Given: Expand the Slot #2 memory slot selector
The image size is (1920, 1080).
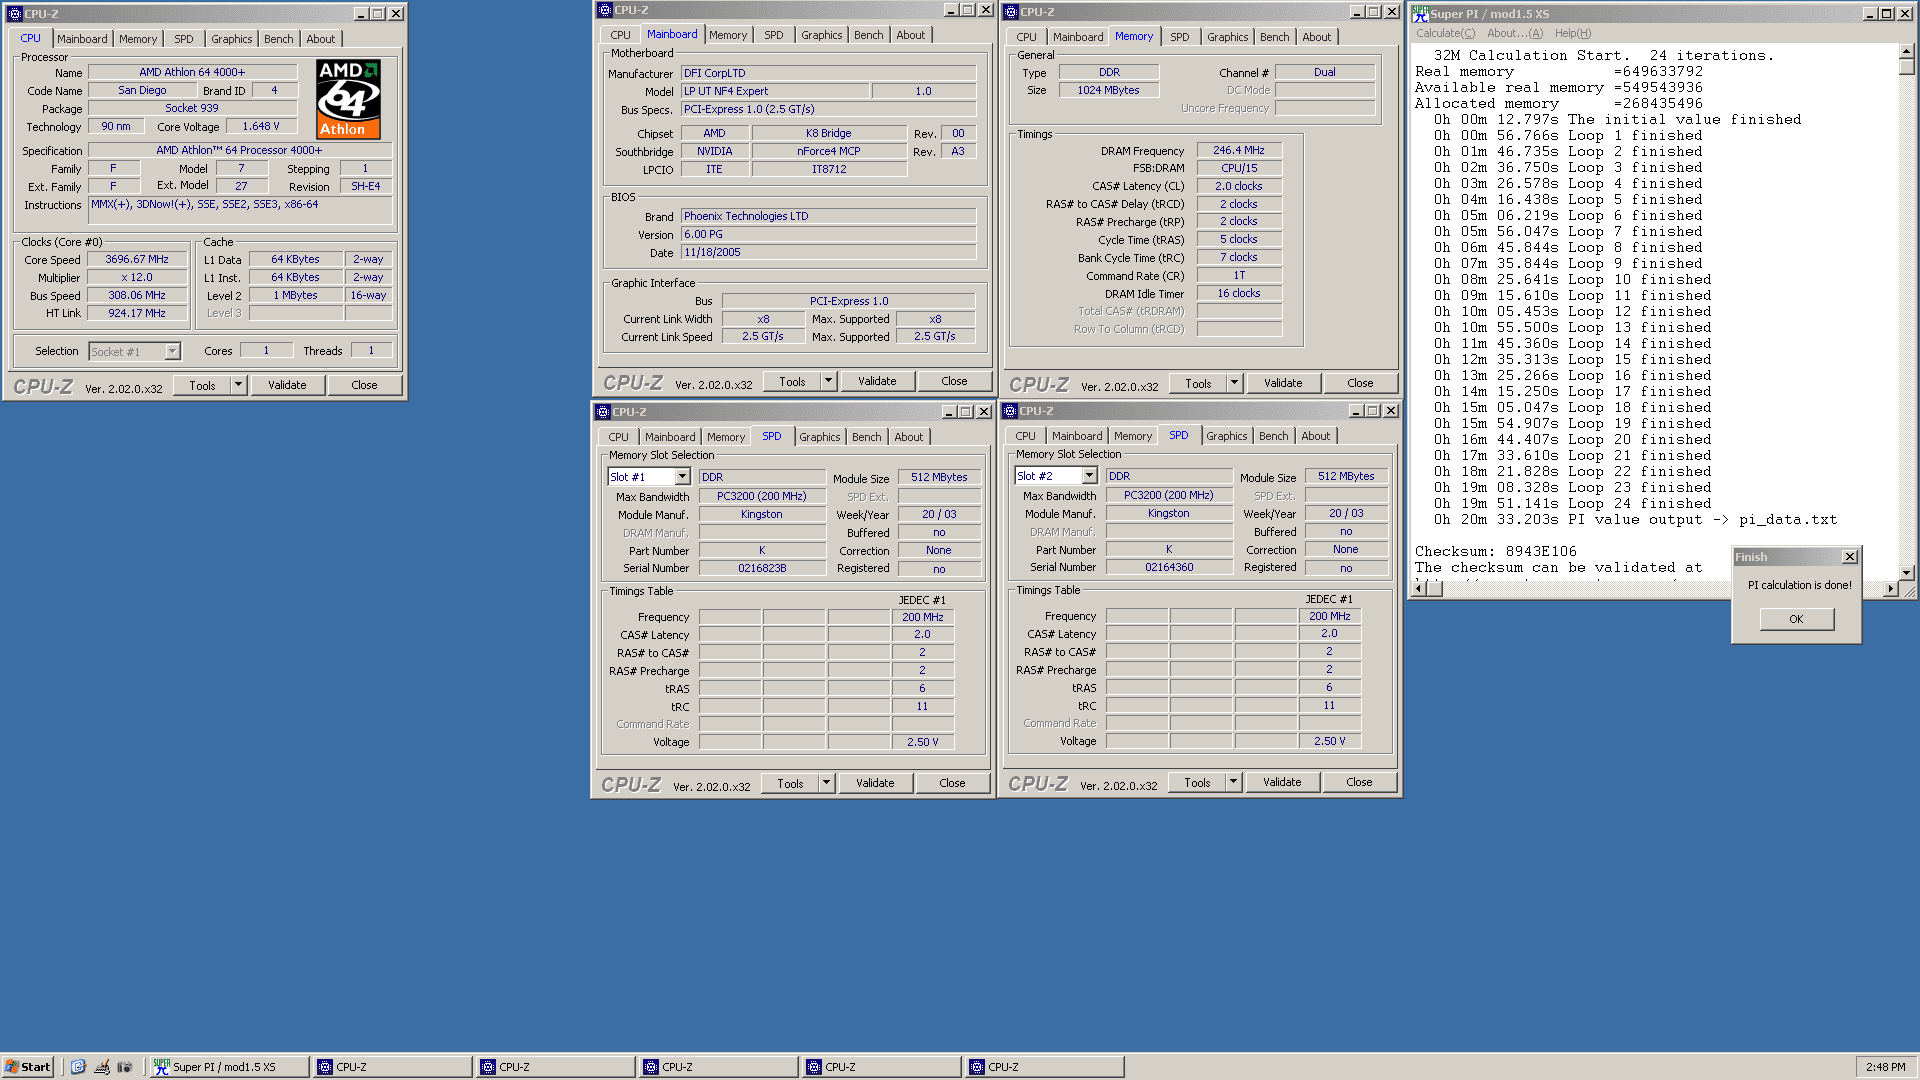Looking at the screenshot, I should [x=1089, y=476].
